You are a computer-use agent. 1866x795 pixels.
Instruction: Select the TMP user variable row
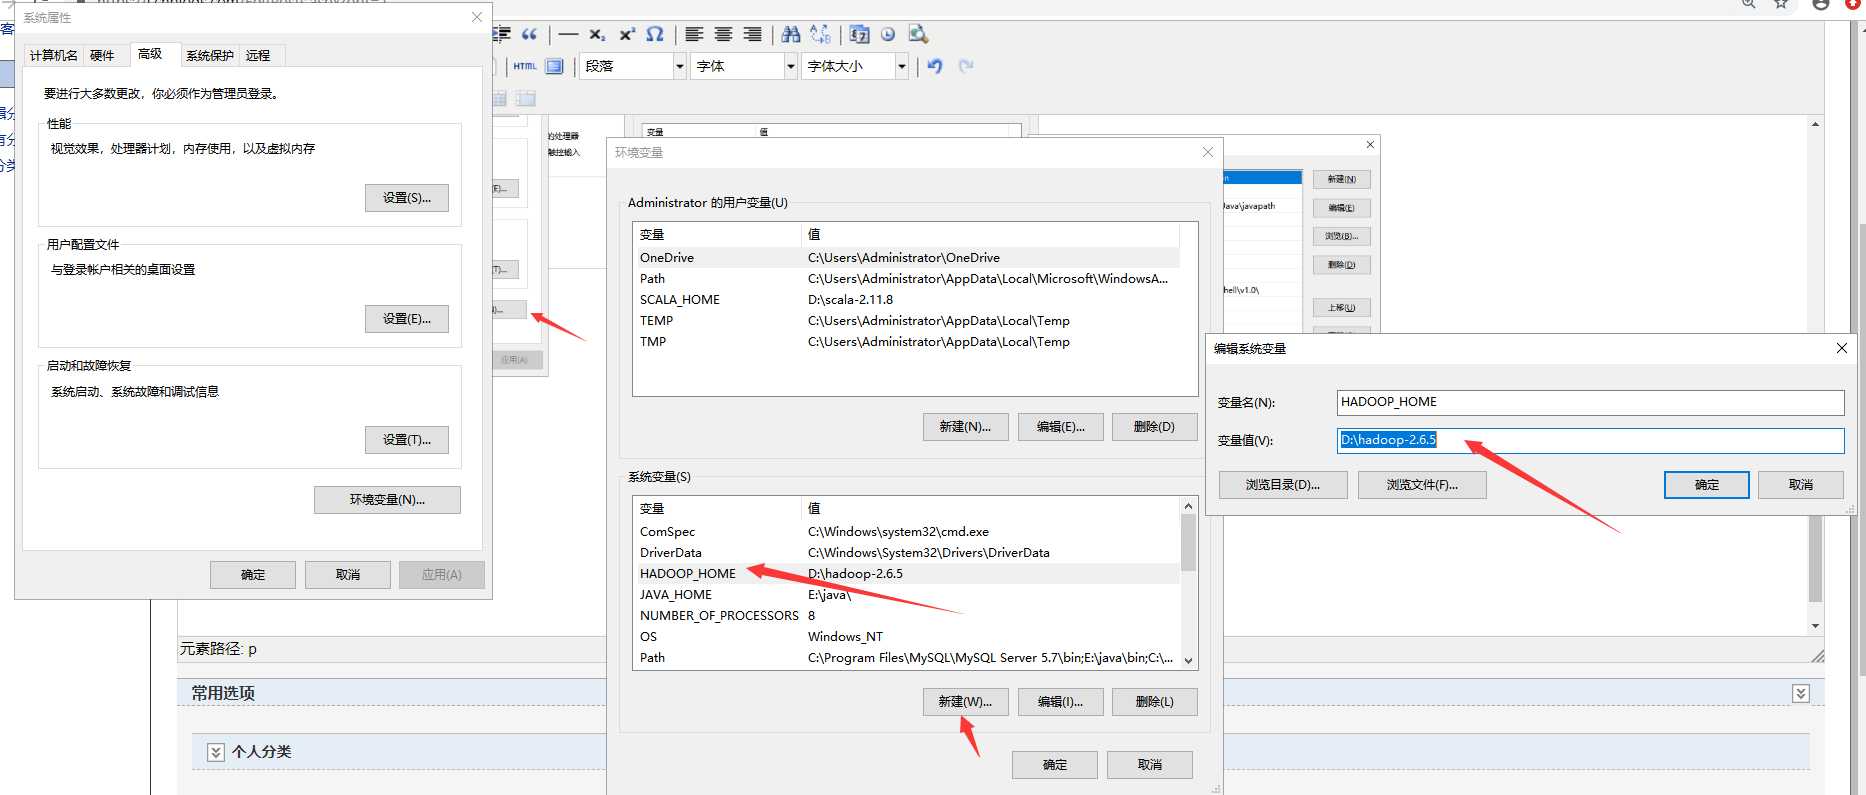pyautogui.click(x=906, y=342)
